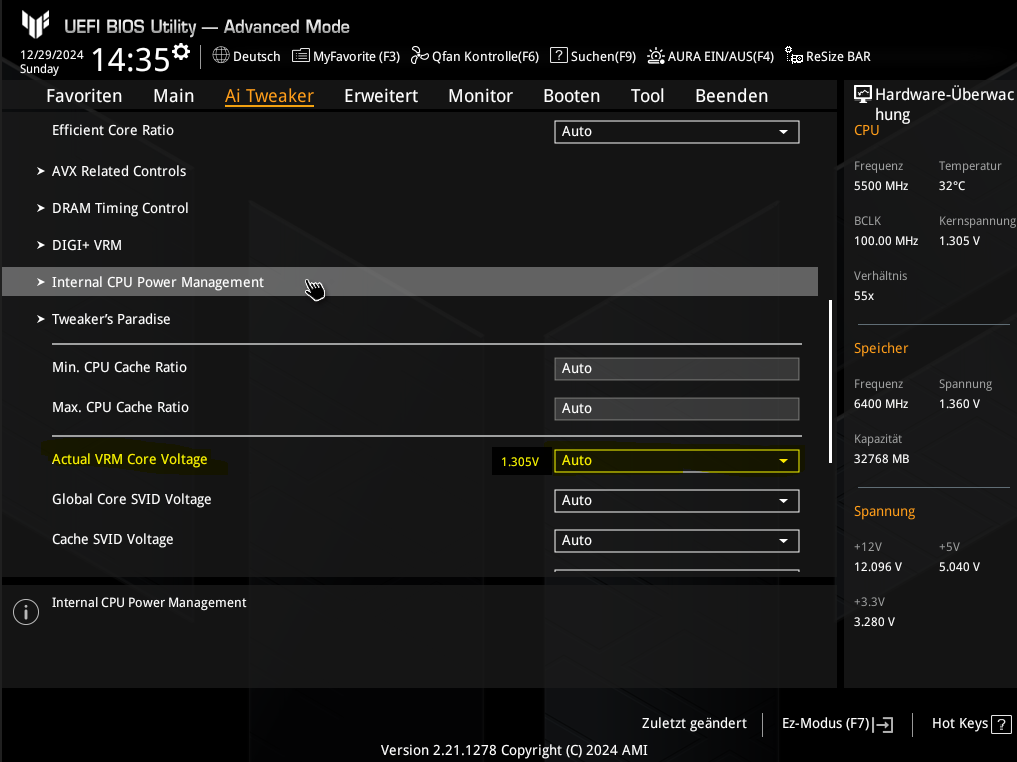
Task: Click the 12.096 V reading
Action: click(x=878, y=567)
